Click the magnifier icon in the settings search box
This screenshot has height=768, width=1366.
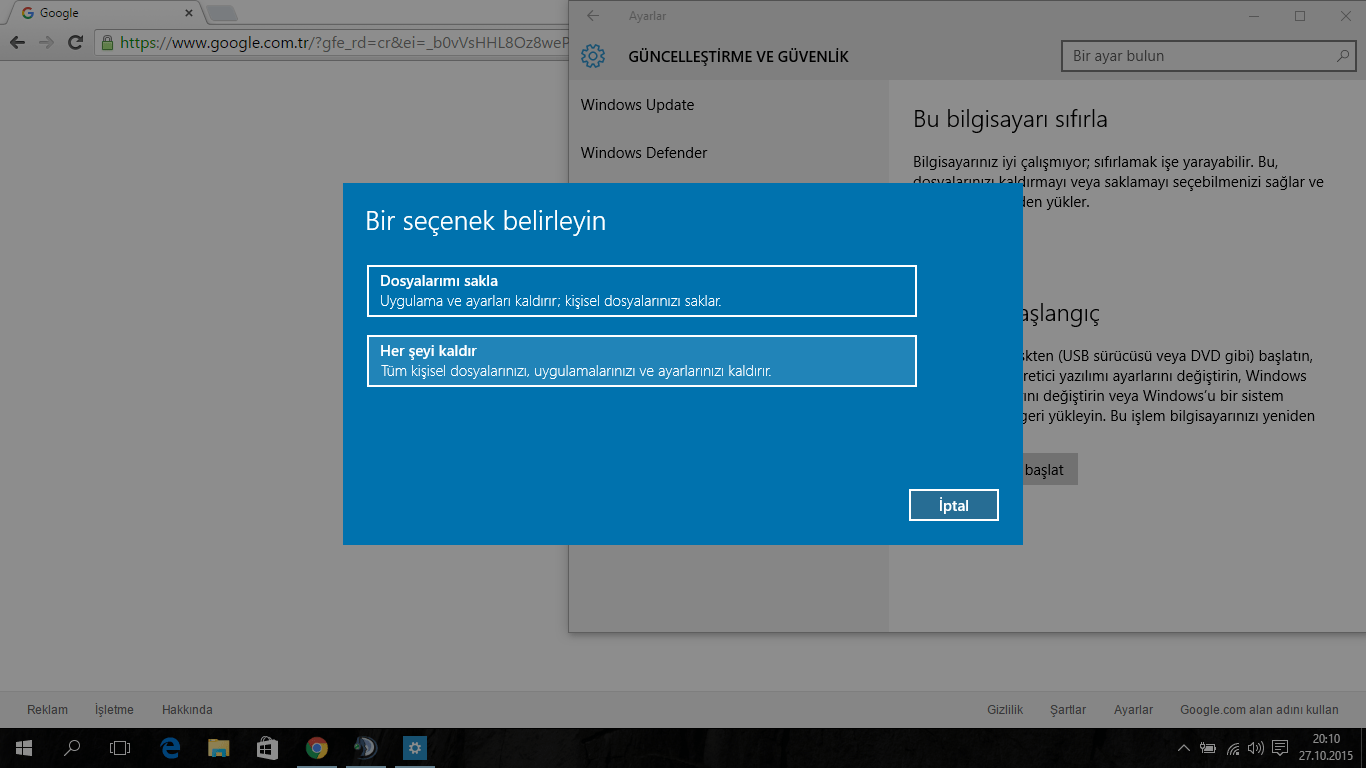click(x=1344, y=56)
